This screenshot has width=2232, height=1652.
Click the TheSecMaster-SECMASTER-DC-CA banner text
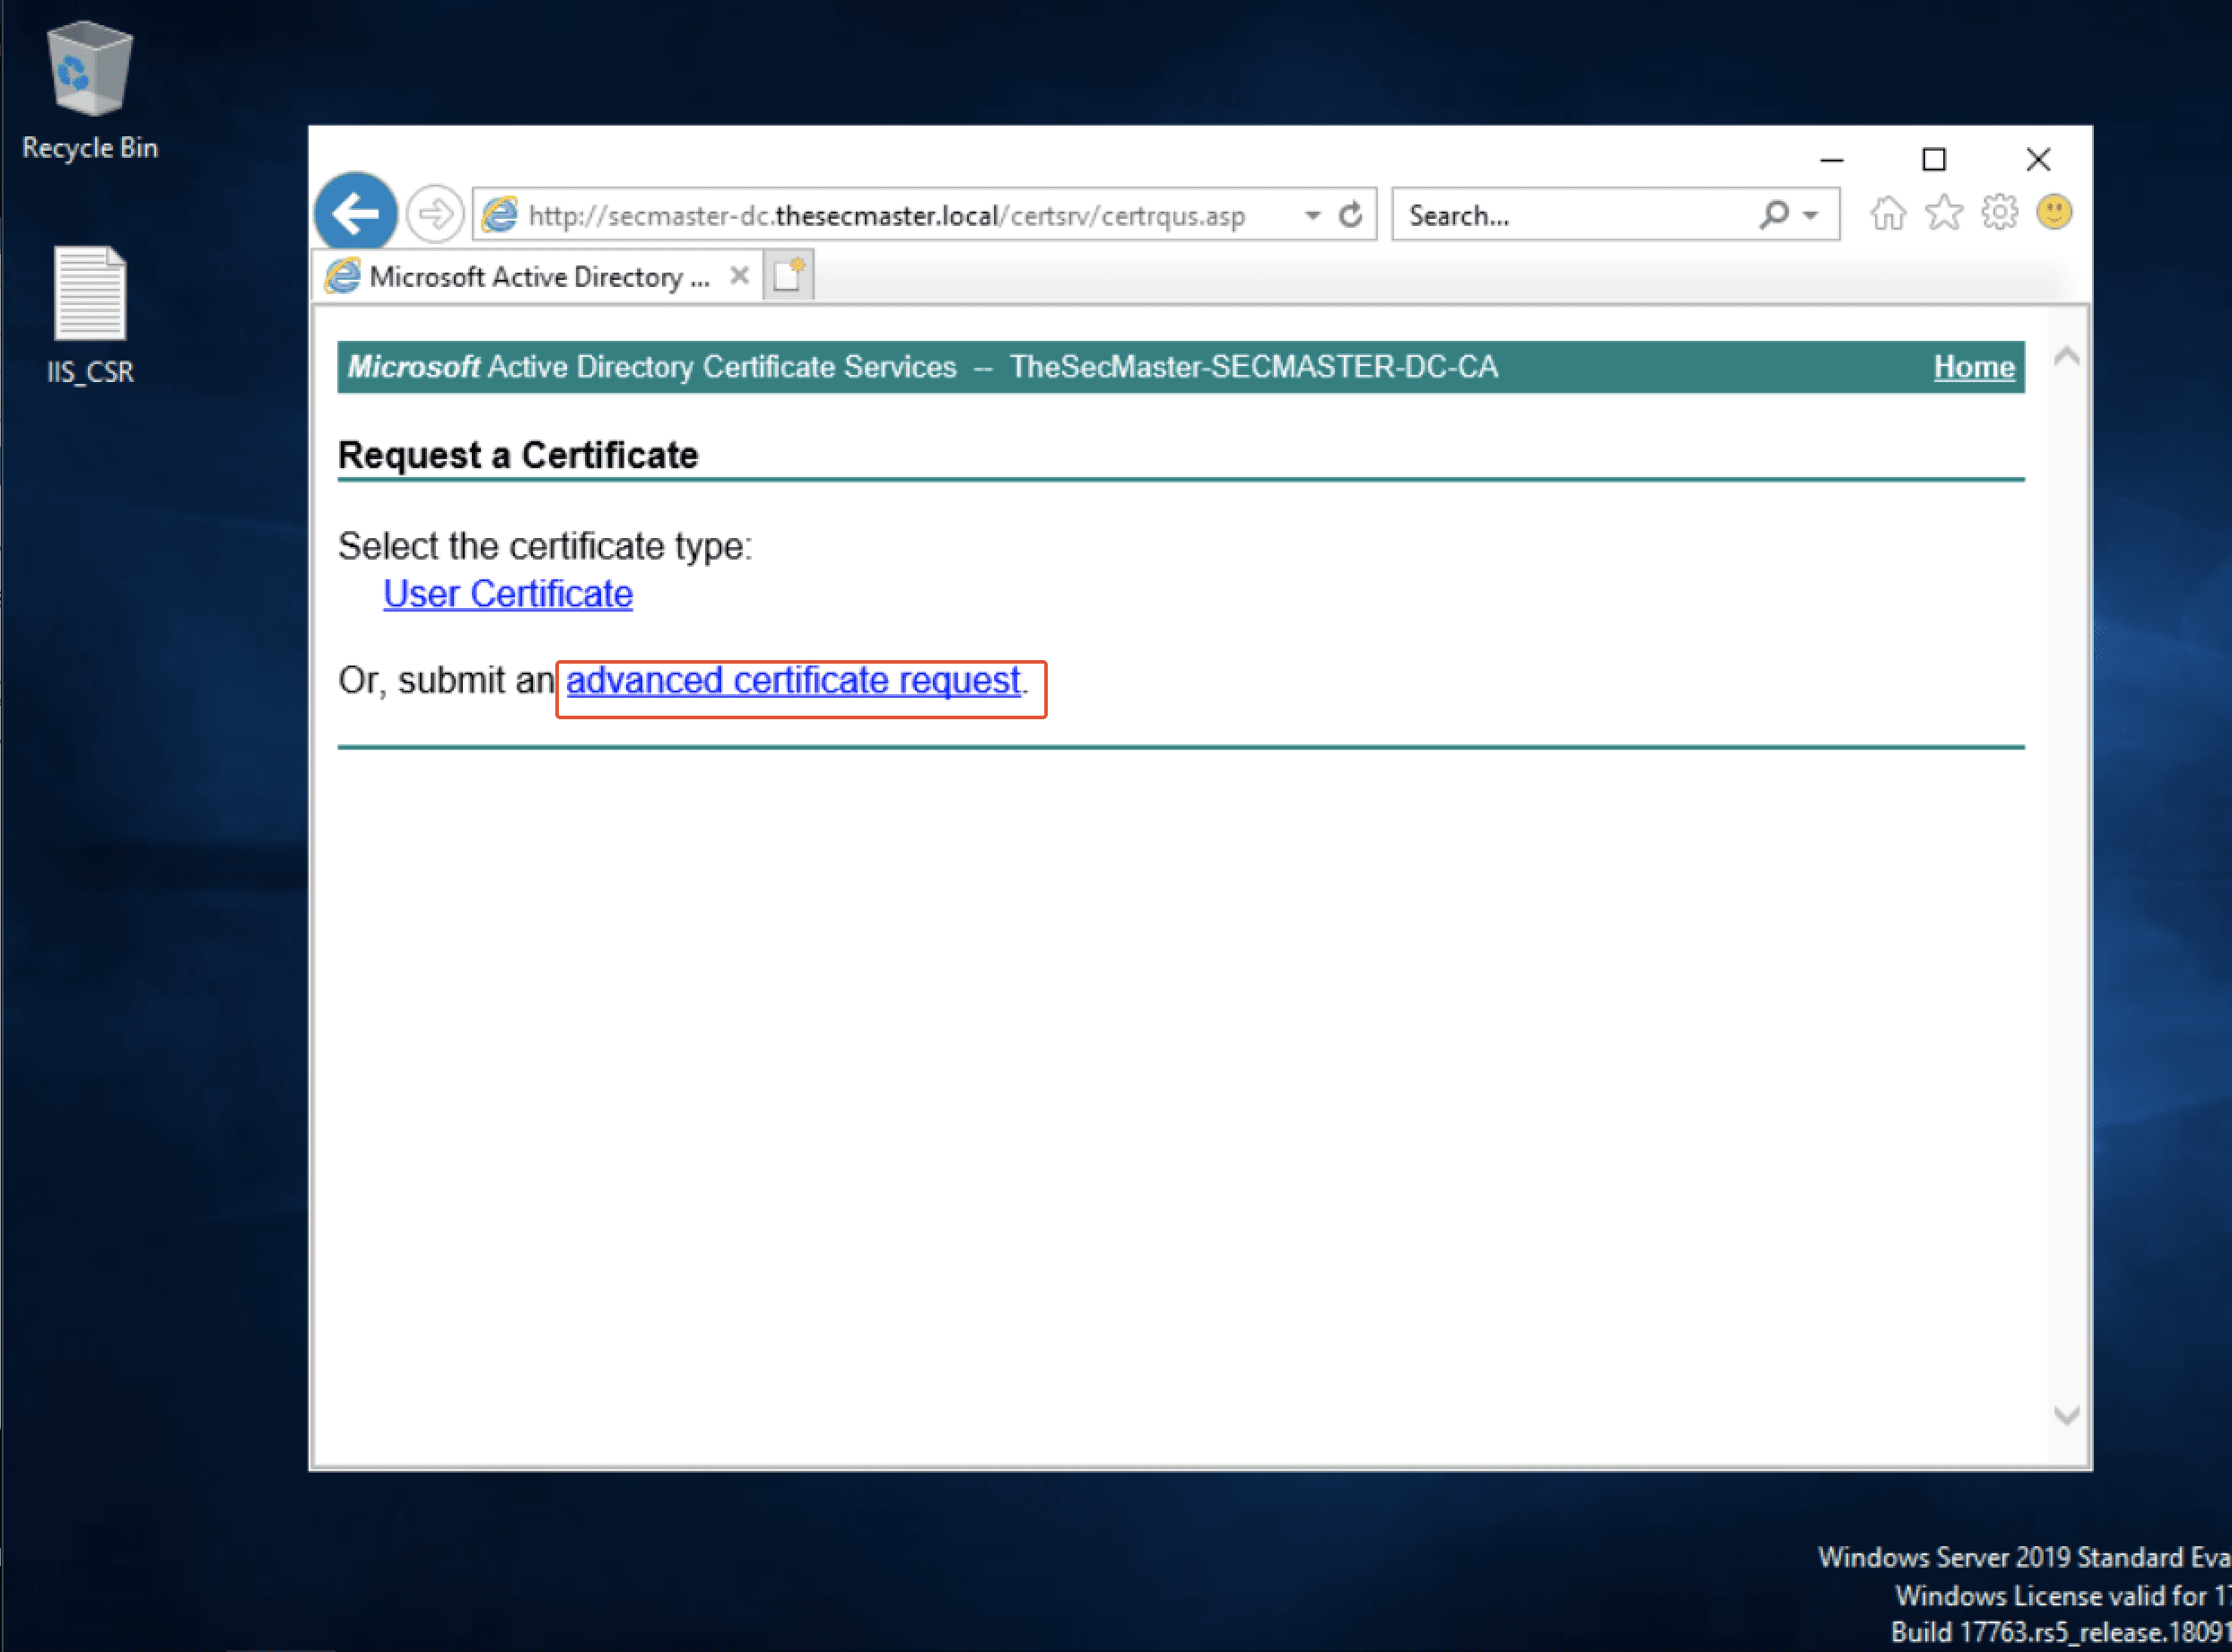(x=1253, y=367)
